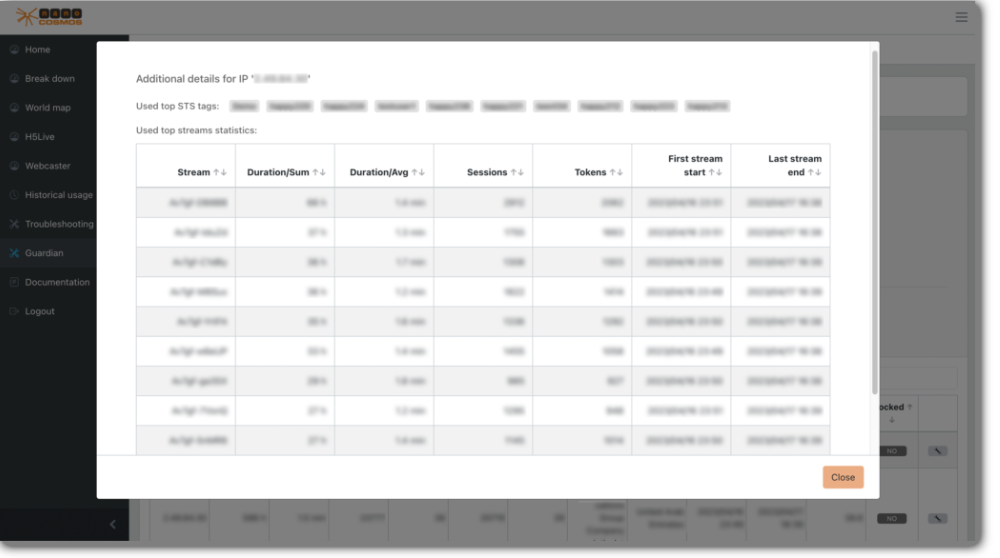
Task: Open the World map menu item
Action: tap(47, 108)
